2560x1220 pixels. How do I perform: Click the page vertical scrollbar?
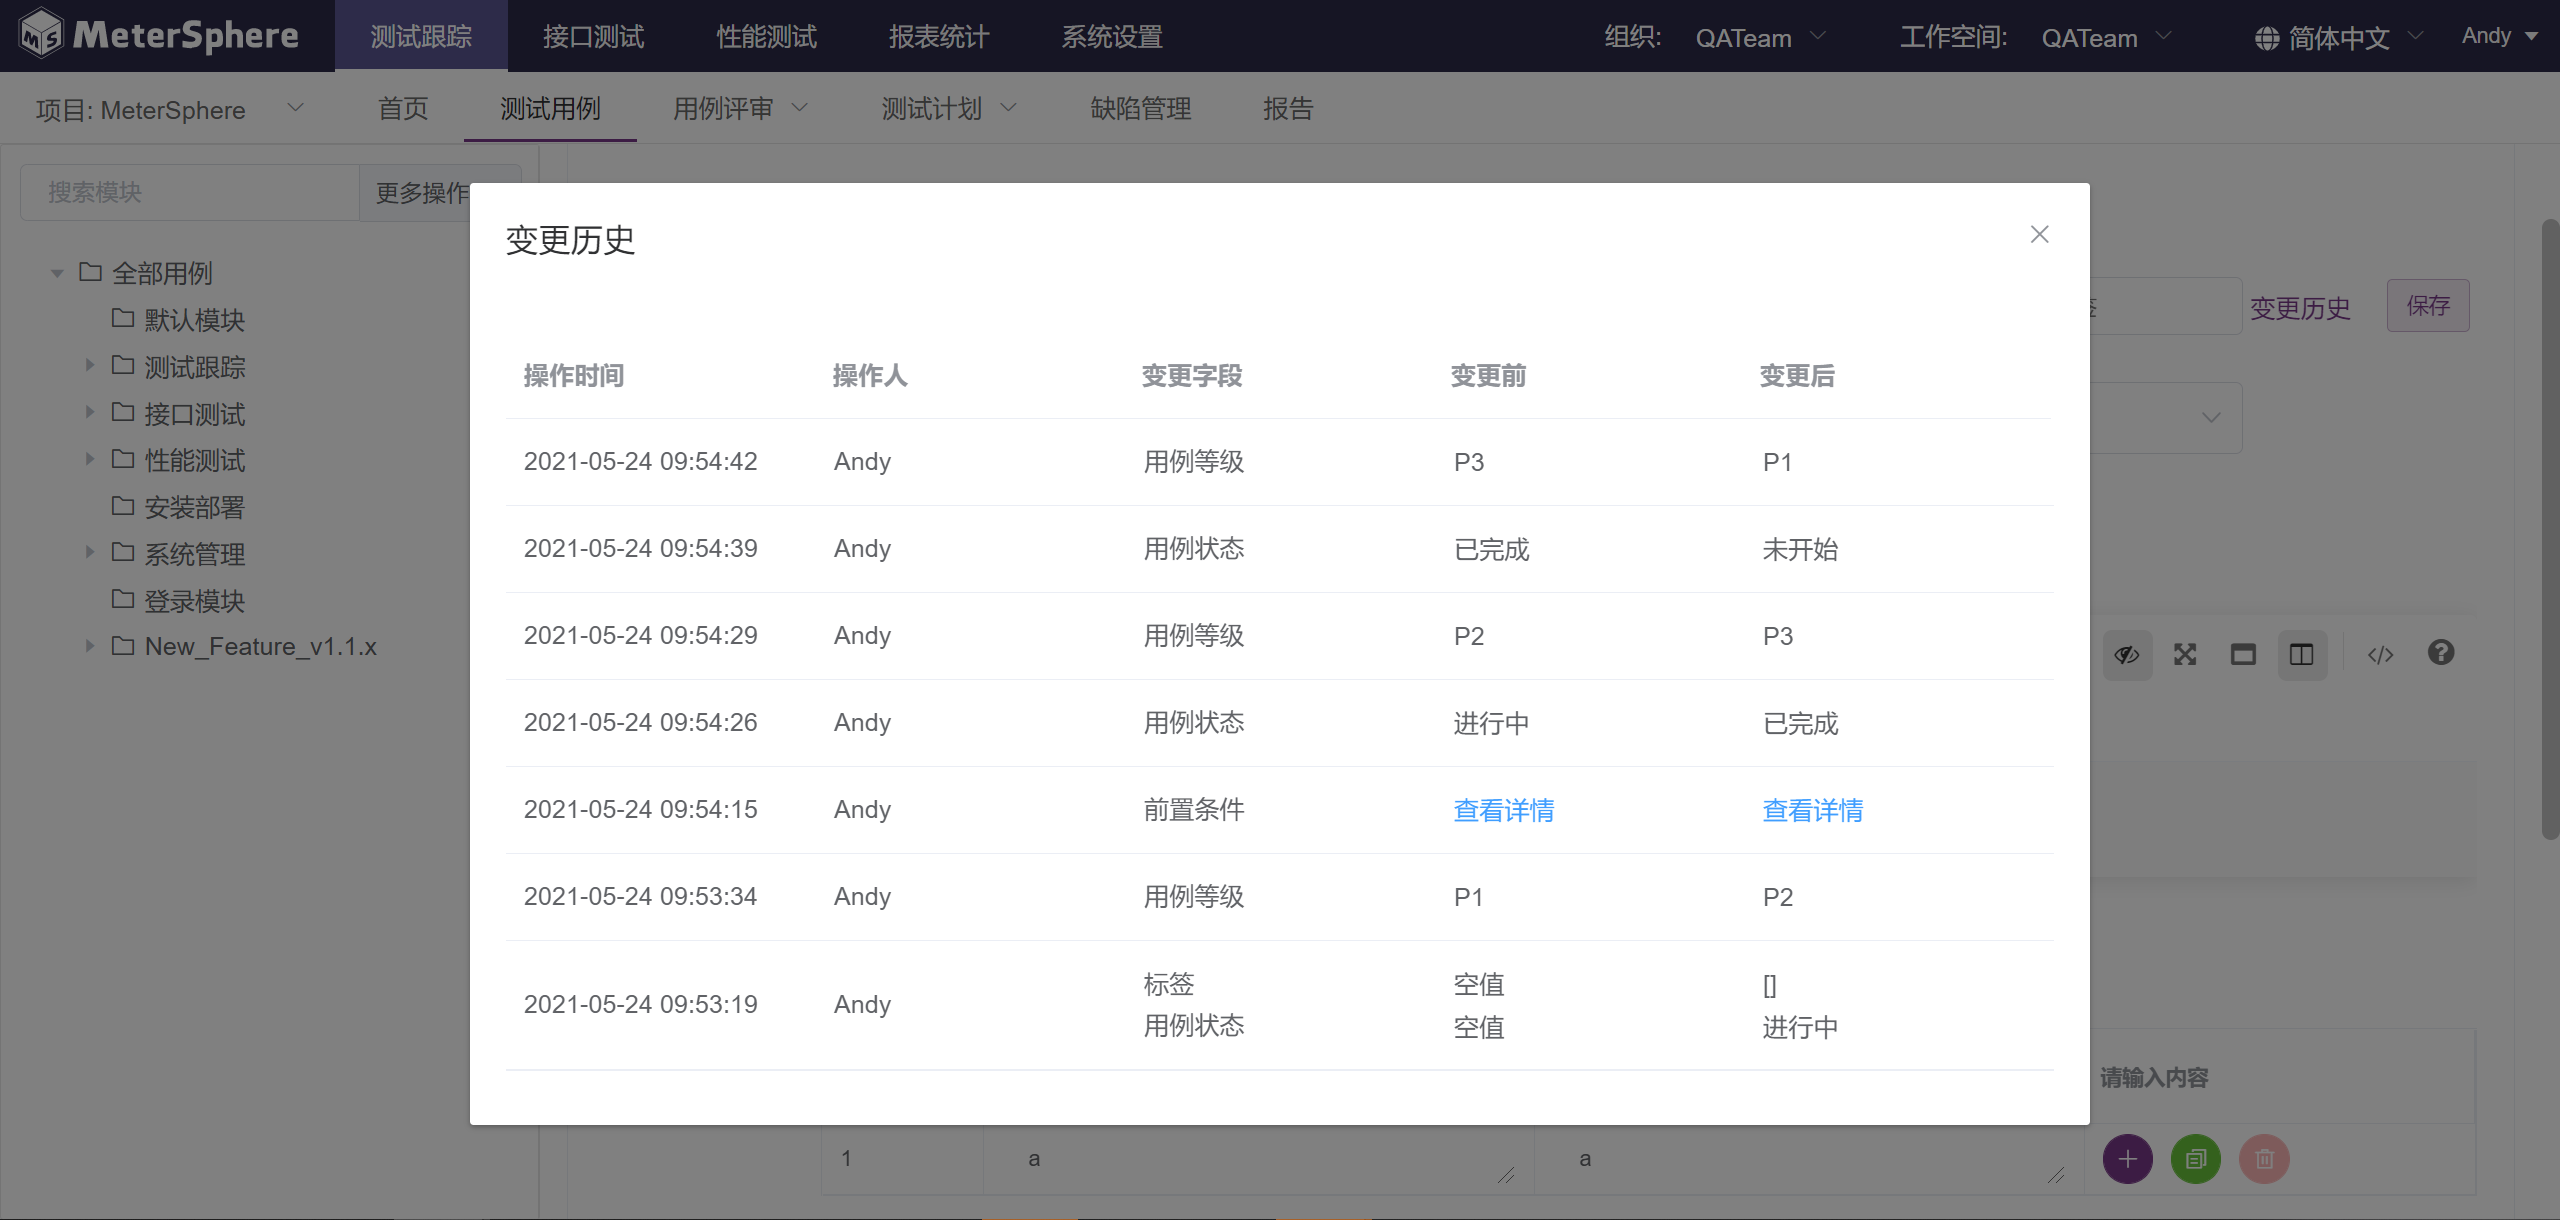(2550, 530)
